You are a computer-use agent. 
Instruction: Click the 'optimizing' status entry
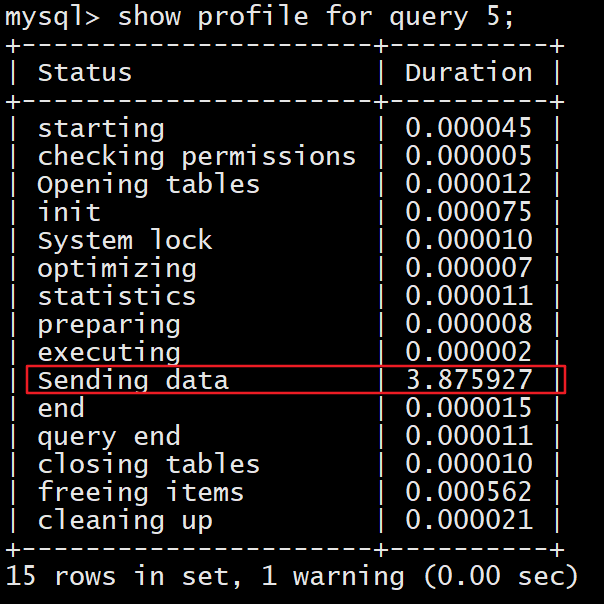117,269
